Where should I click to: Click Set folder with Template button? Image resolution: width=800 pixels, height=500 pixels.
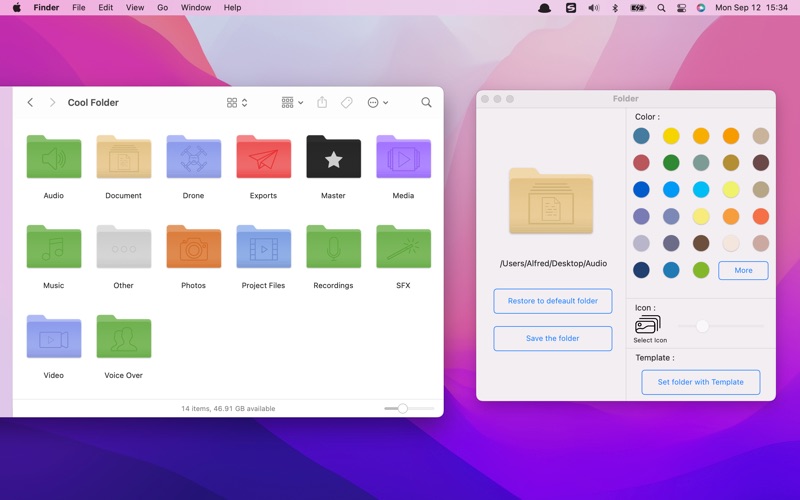[x=701, y=382]
